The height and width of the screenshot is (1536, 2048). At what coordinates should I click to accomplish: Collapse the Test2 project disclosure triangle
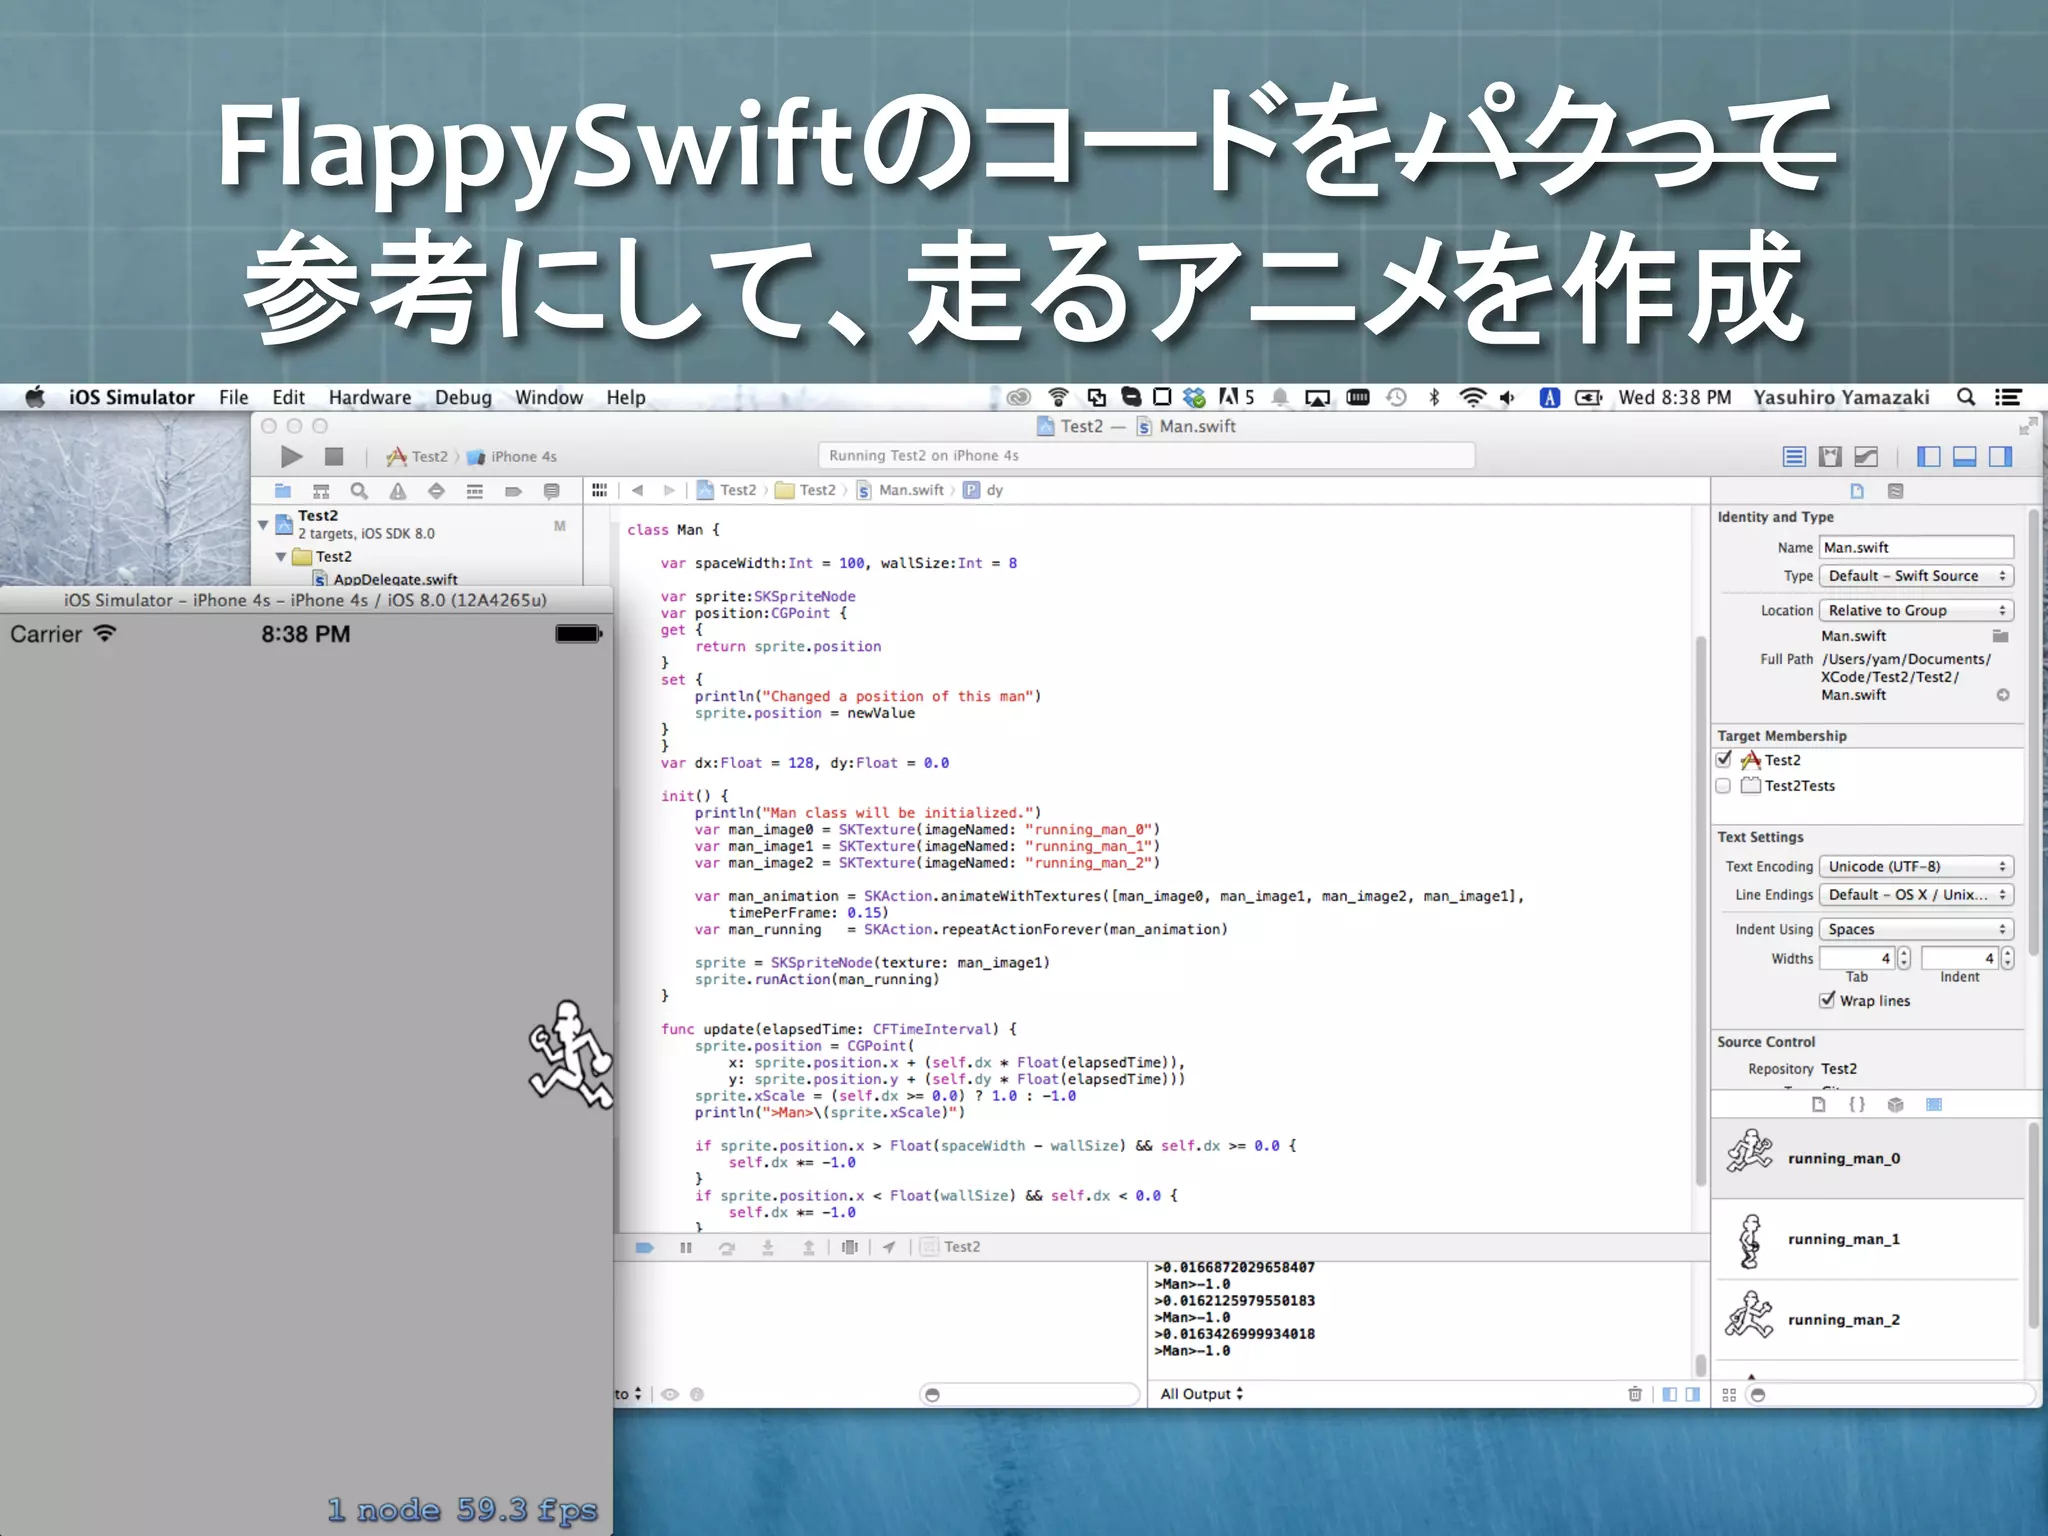point(263,524)
